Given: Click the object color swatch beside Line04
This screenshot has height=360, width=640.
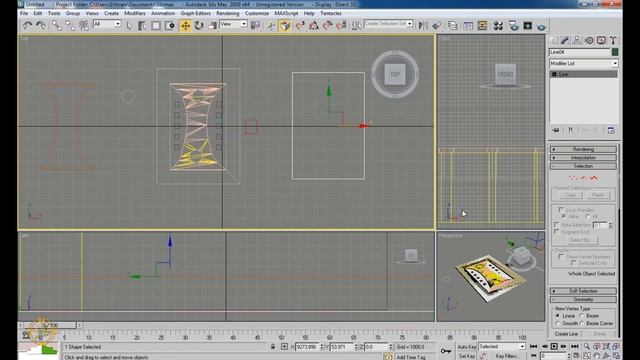Looking at the screenshot, I should 615,52.
